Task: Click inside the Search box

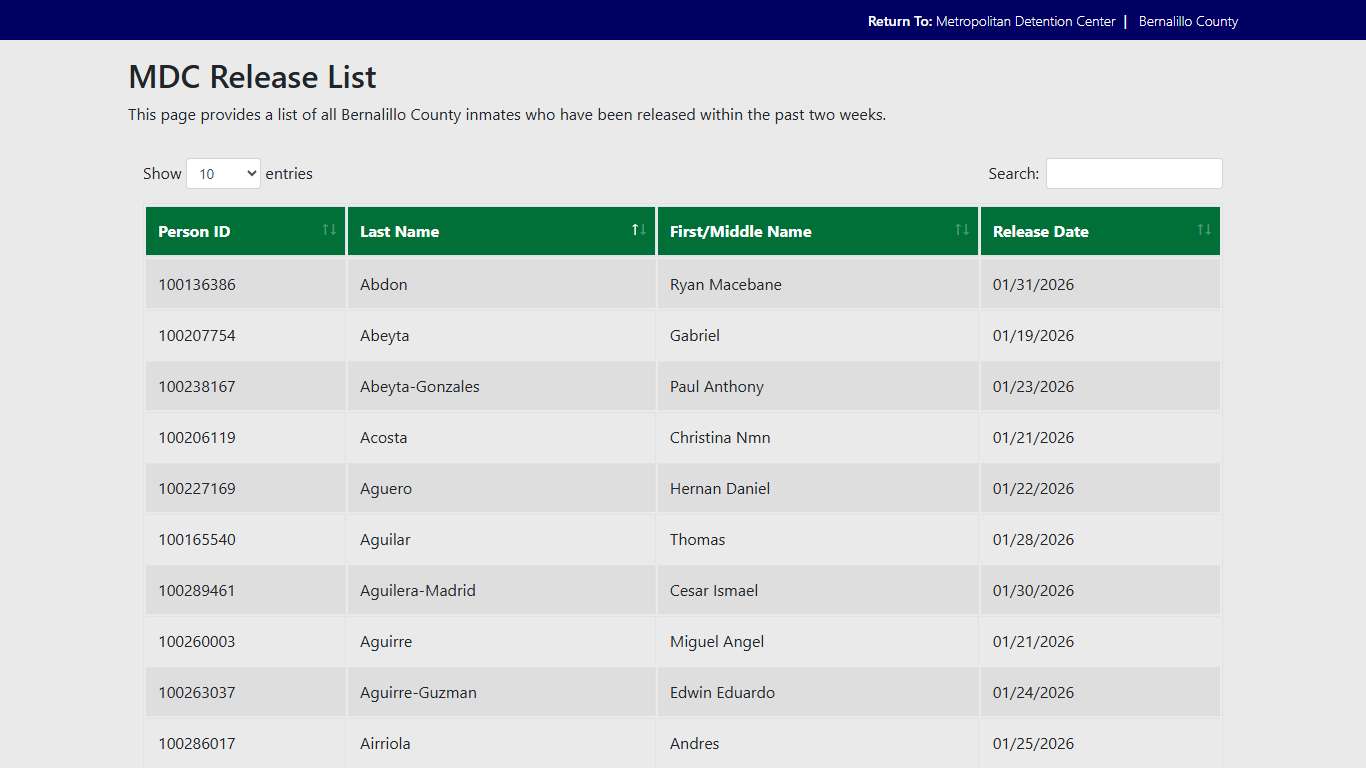Action: click(x=1133, y=173)
